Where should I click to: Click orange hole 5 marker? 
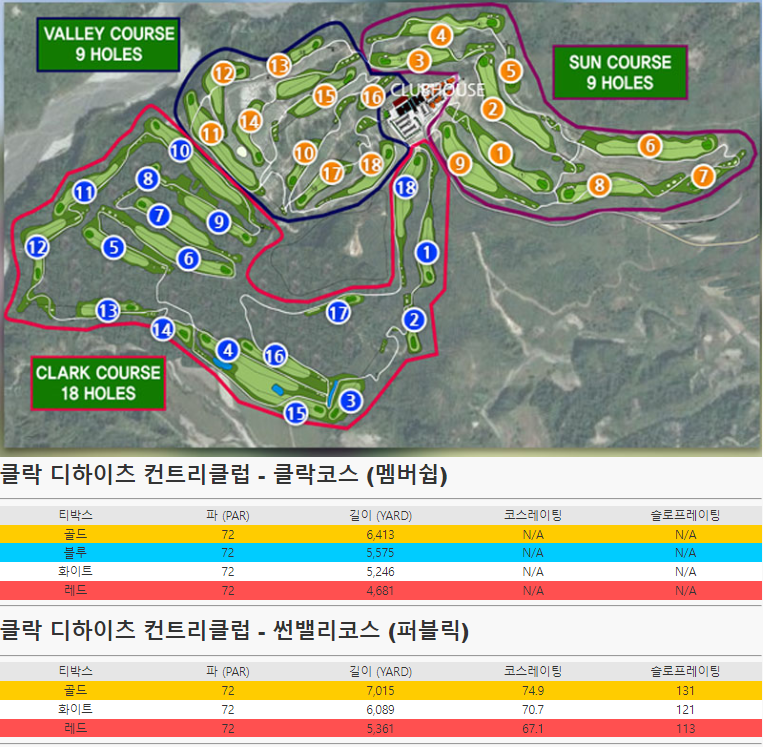coord(510,71)
